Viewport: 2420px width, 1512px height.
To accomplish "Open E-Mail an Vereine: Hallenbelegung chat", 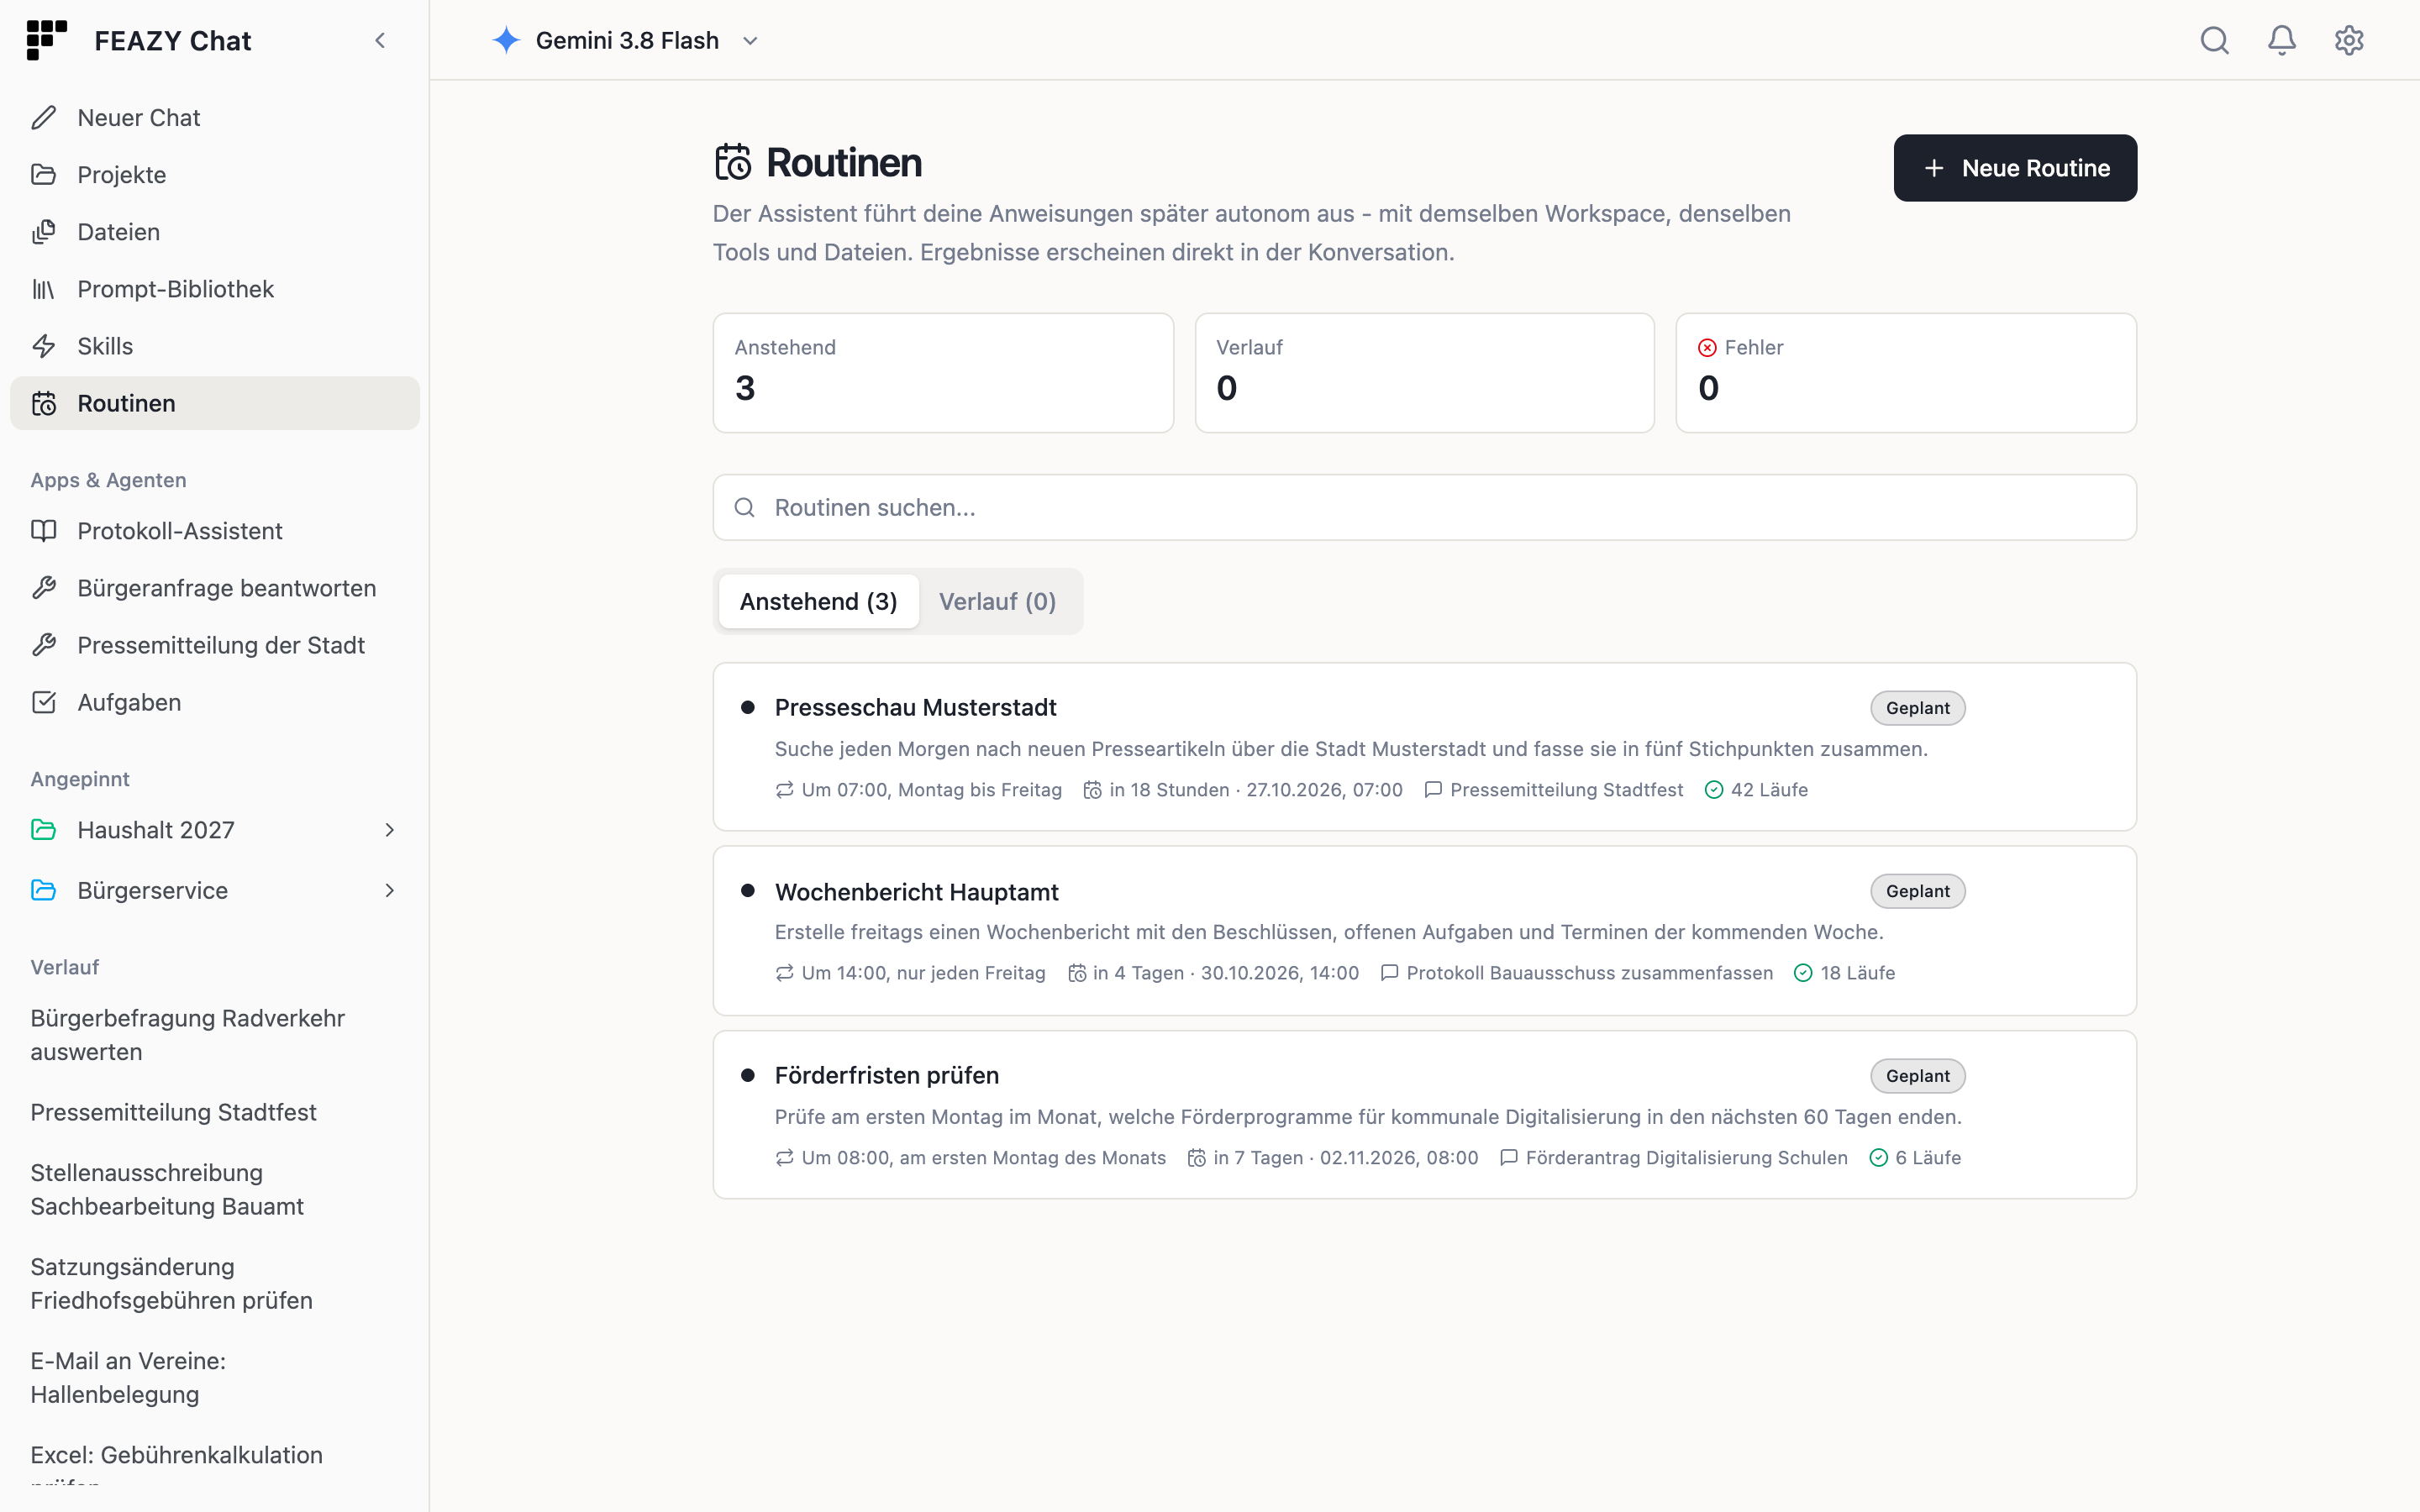I will [x=128, y=1377].
